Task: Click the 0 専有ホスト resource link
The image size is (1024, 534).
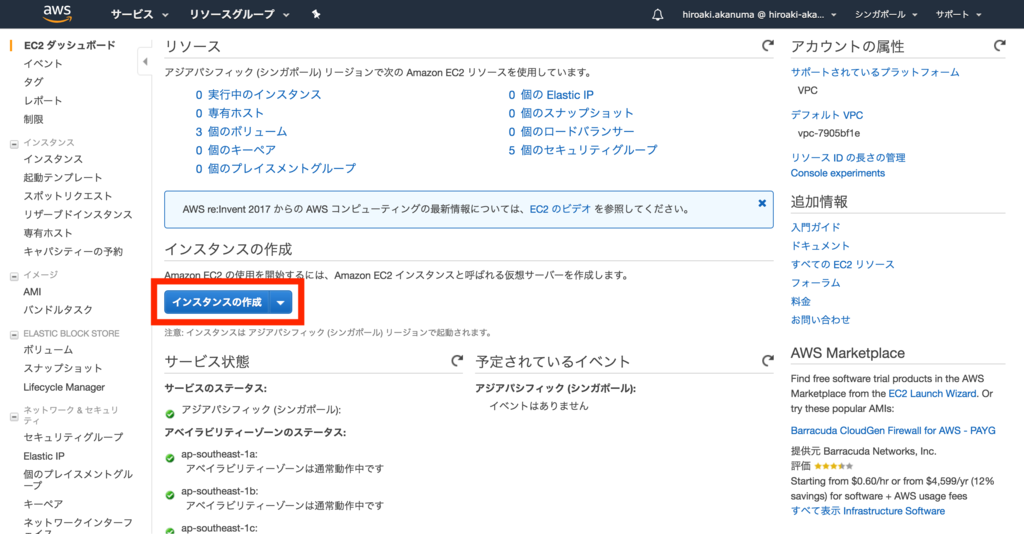Action: coord(229,113)
